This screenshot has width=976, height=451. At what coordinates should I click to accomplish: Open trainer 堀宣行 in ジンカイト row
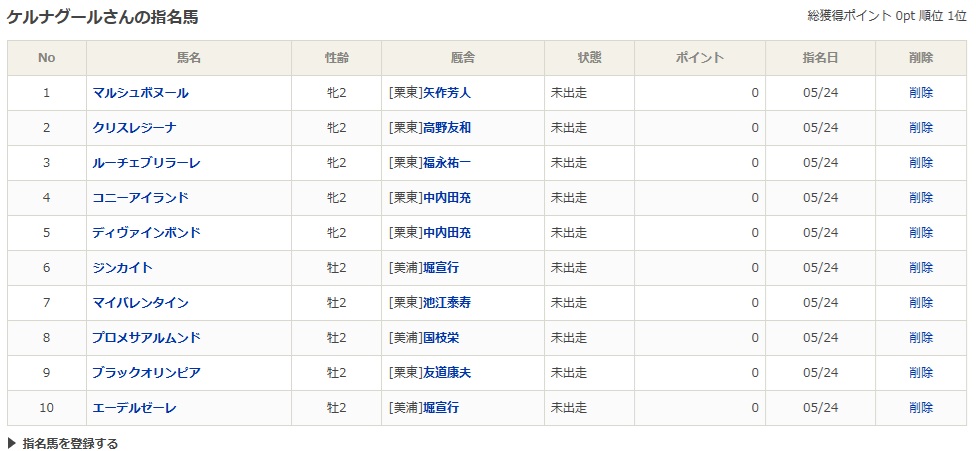point(441,267)
